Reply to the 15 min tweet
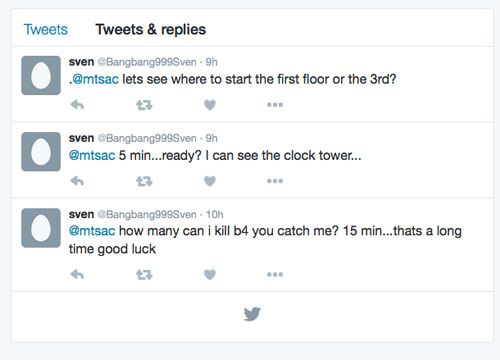 (x=77, y=274)
